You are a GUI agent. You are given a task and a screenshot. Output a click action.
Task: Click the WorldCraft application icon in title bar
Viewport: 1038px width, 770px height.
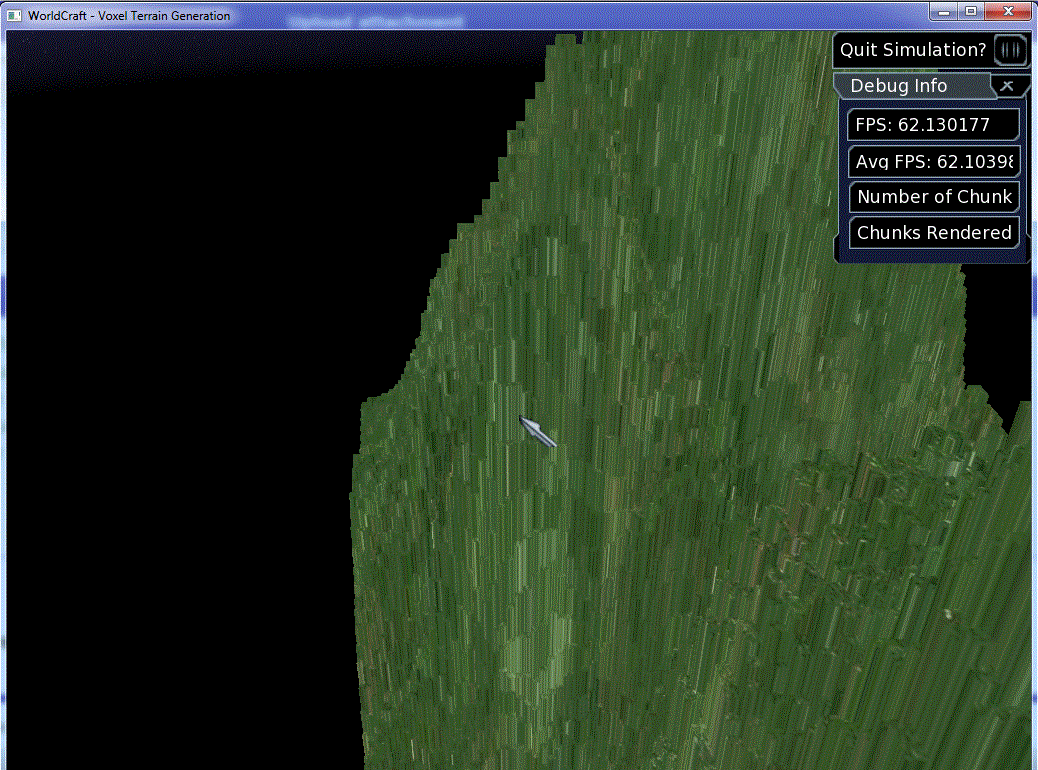point(13,15)
